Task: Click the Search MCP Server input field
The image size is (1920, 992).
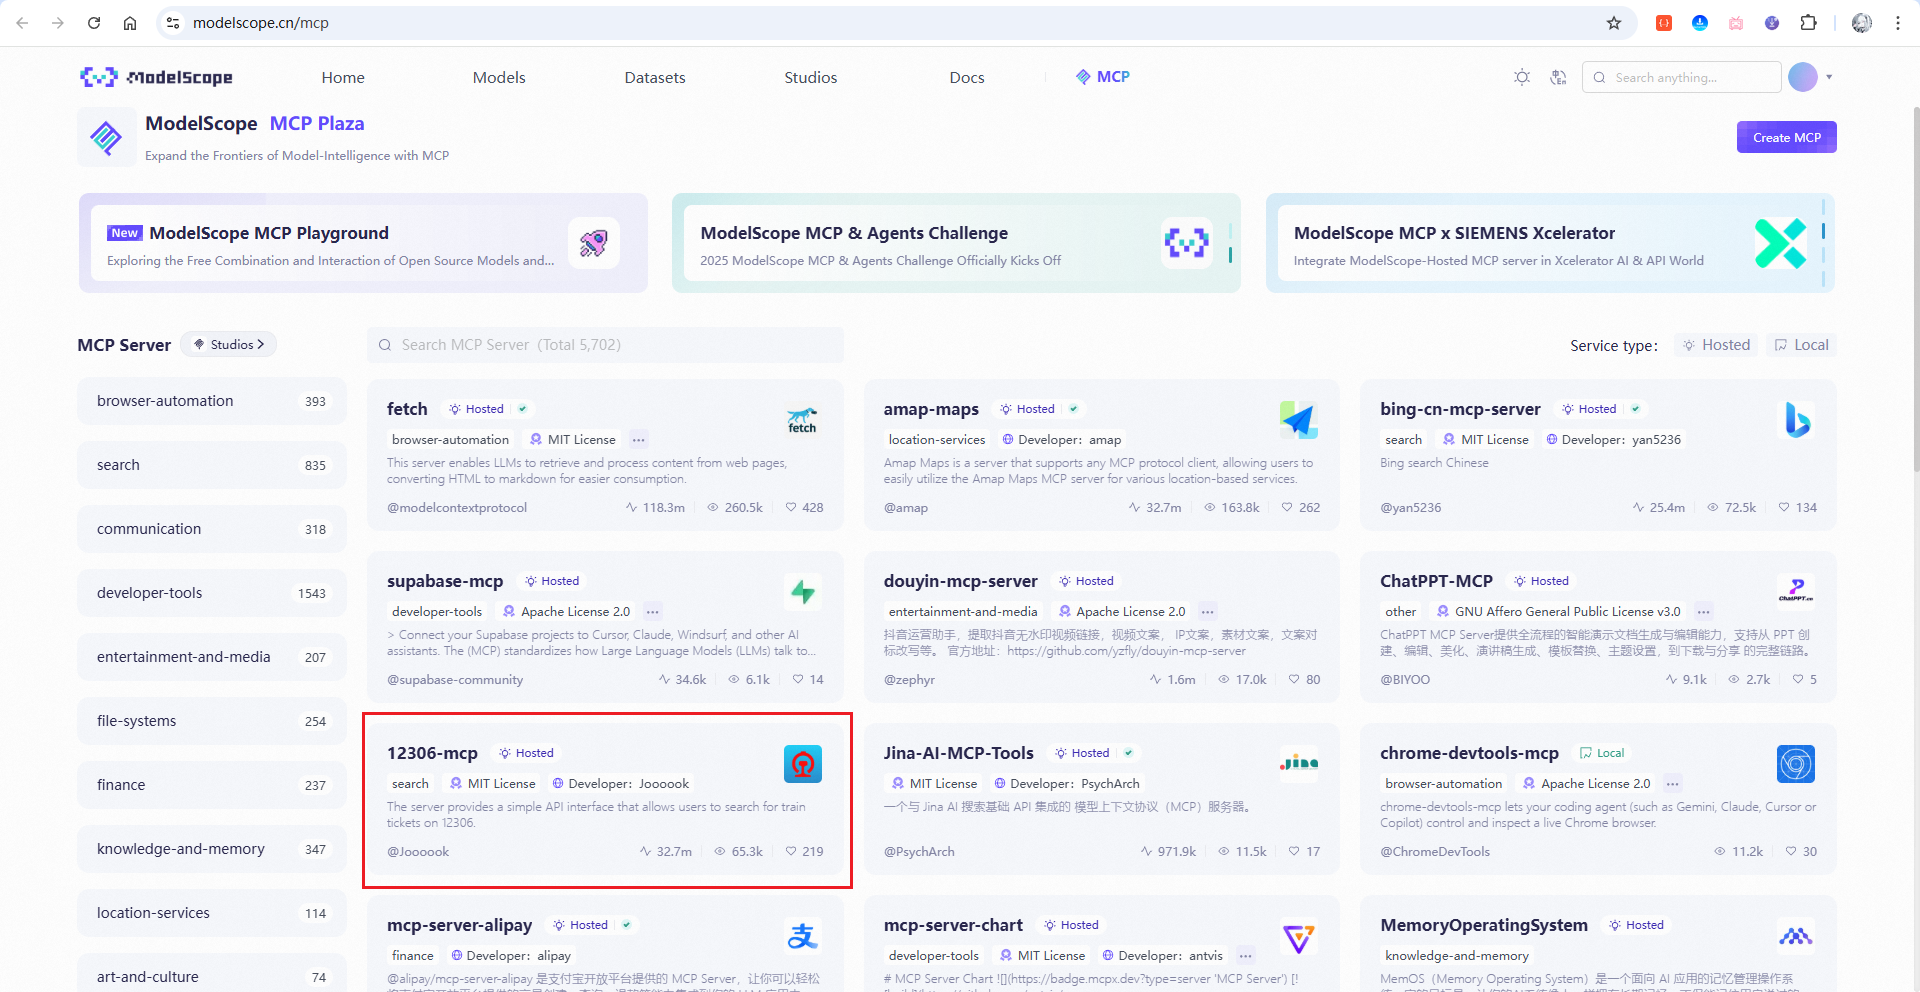Action: [x=605, y=345]
